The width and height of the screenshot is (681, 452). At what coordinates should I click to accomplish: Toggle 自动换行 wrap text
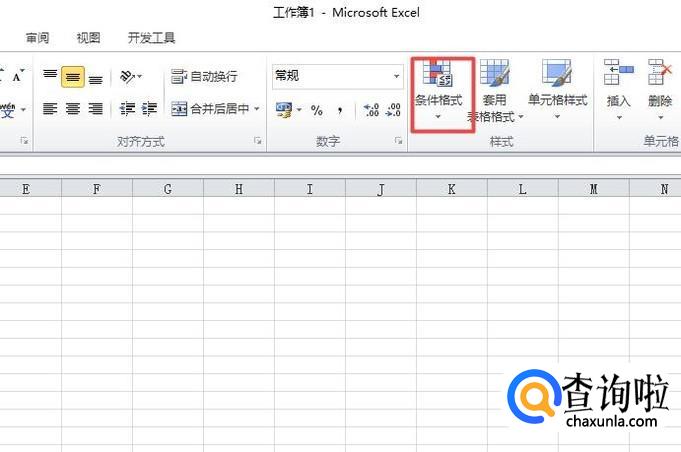tap(204, 76)
